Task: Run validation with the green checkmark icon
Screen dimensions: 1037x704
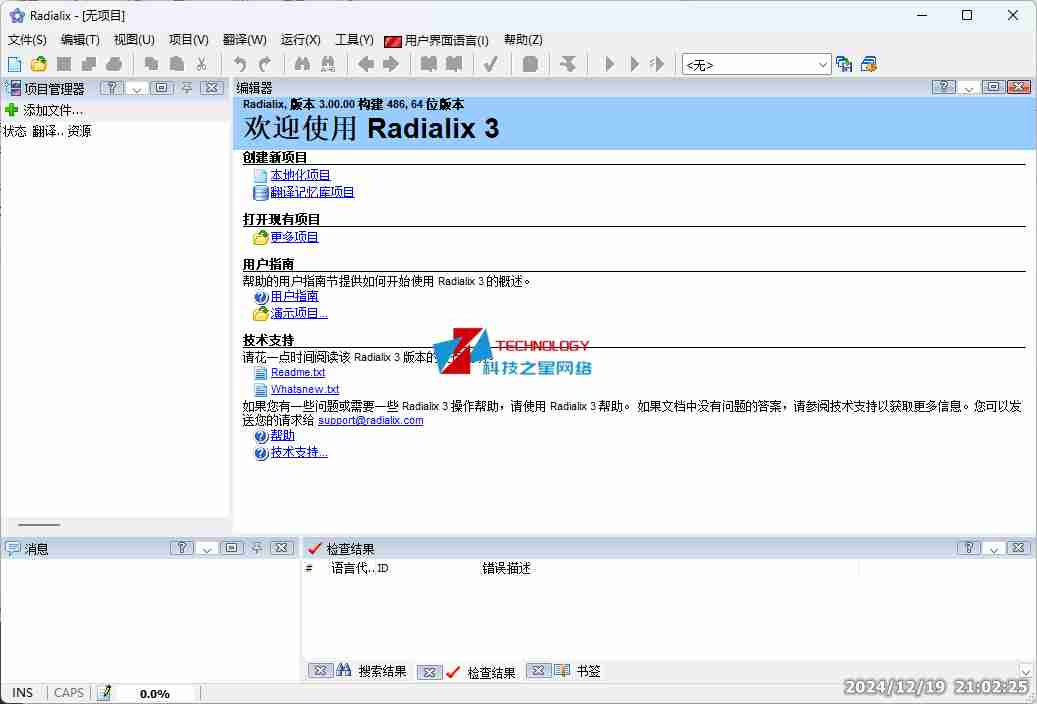Action: click(490, 62)
